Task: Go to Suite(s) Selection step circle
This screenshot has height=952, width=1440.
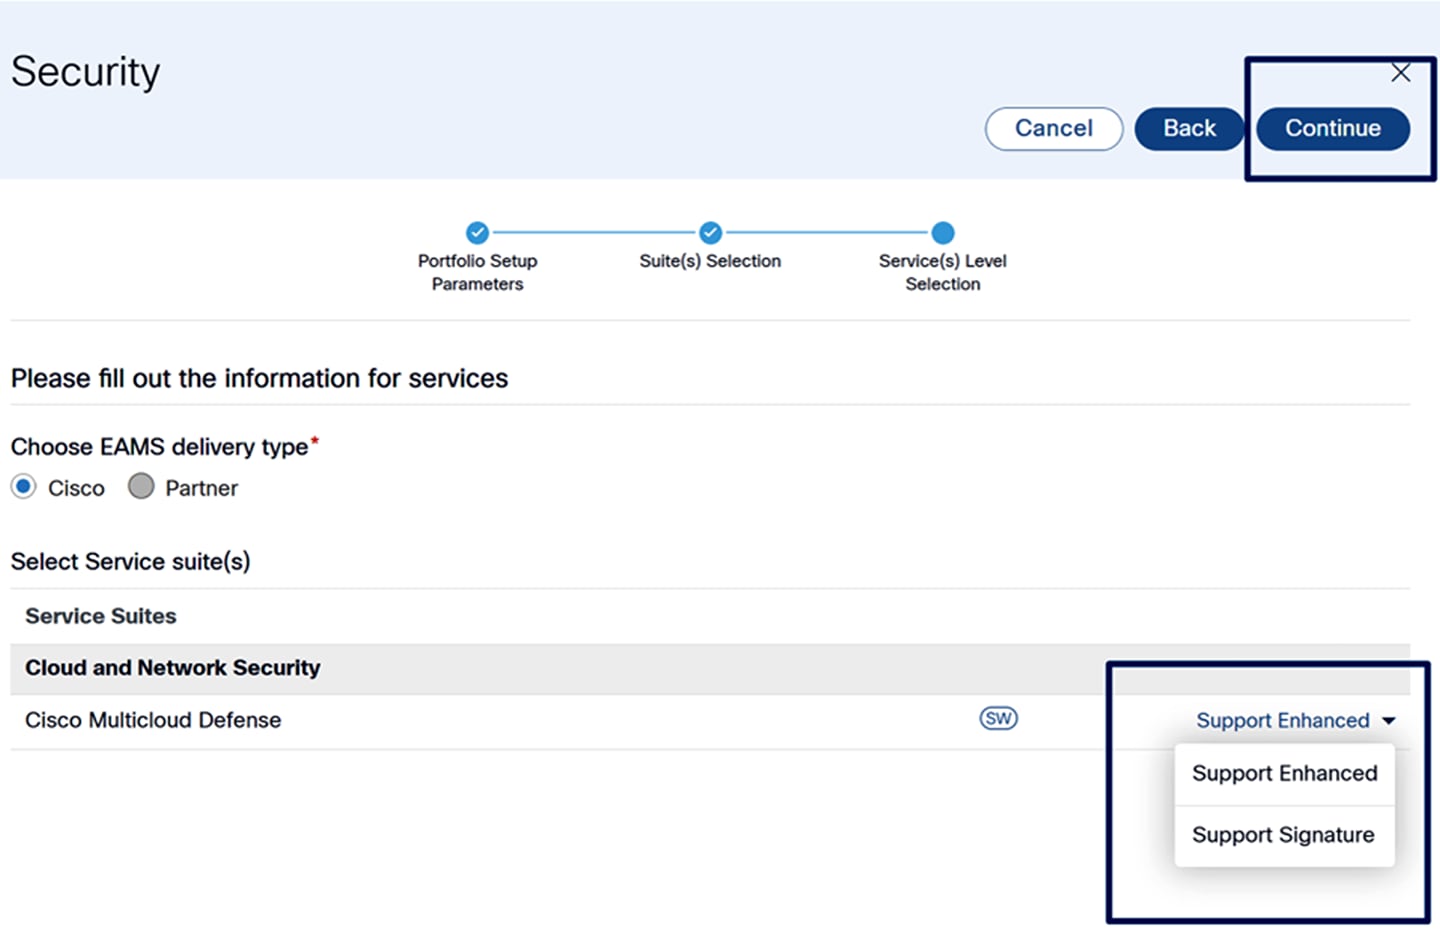Action: pyautogui.click(x=710, y=233)
